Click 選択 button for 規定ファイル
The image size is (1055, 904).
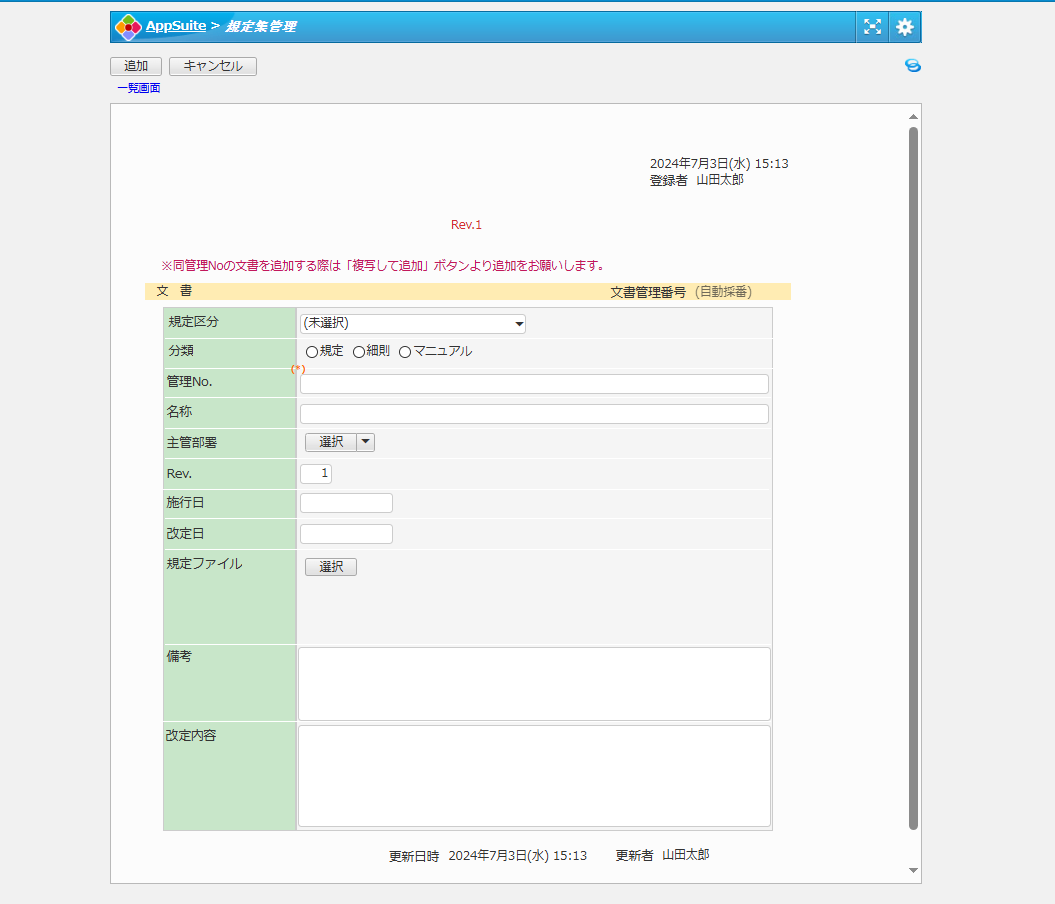(331, 567)
